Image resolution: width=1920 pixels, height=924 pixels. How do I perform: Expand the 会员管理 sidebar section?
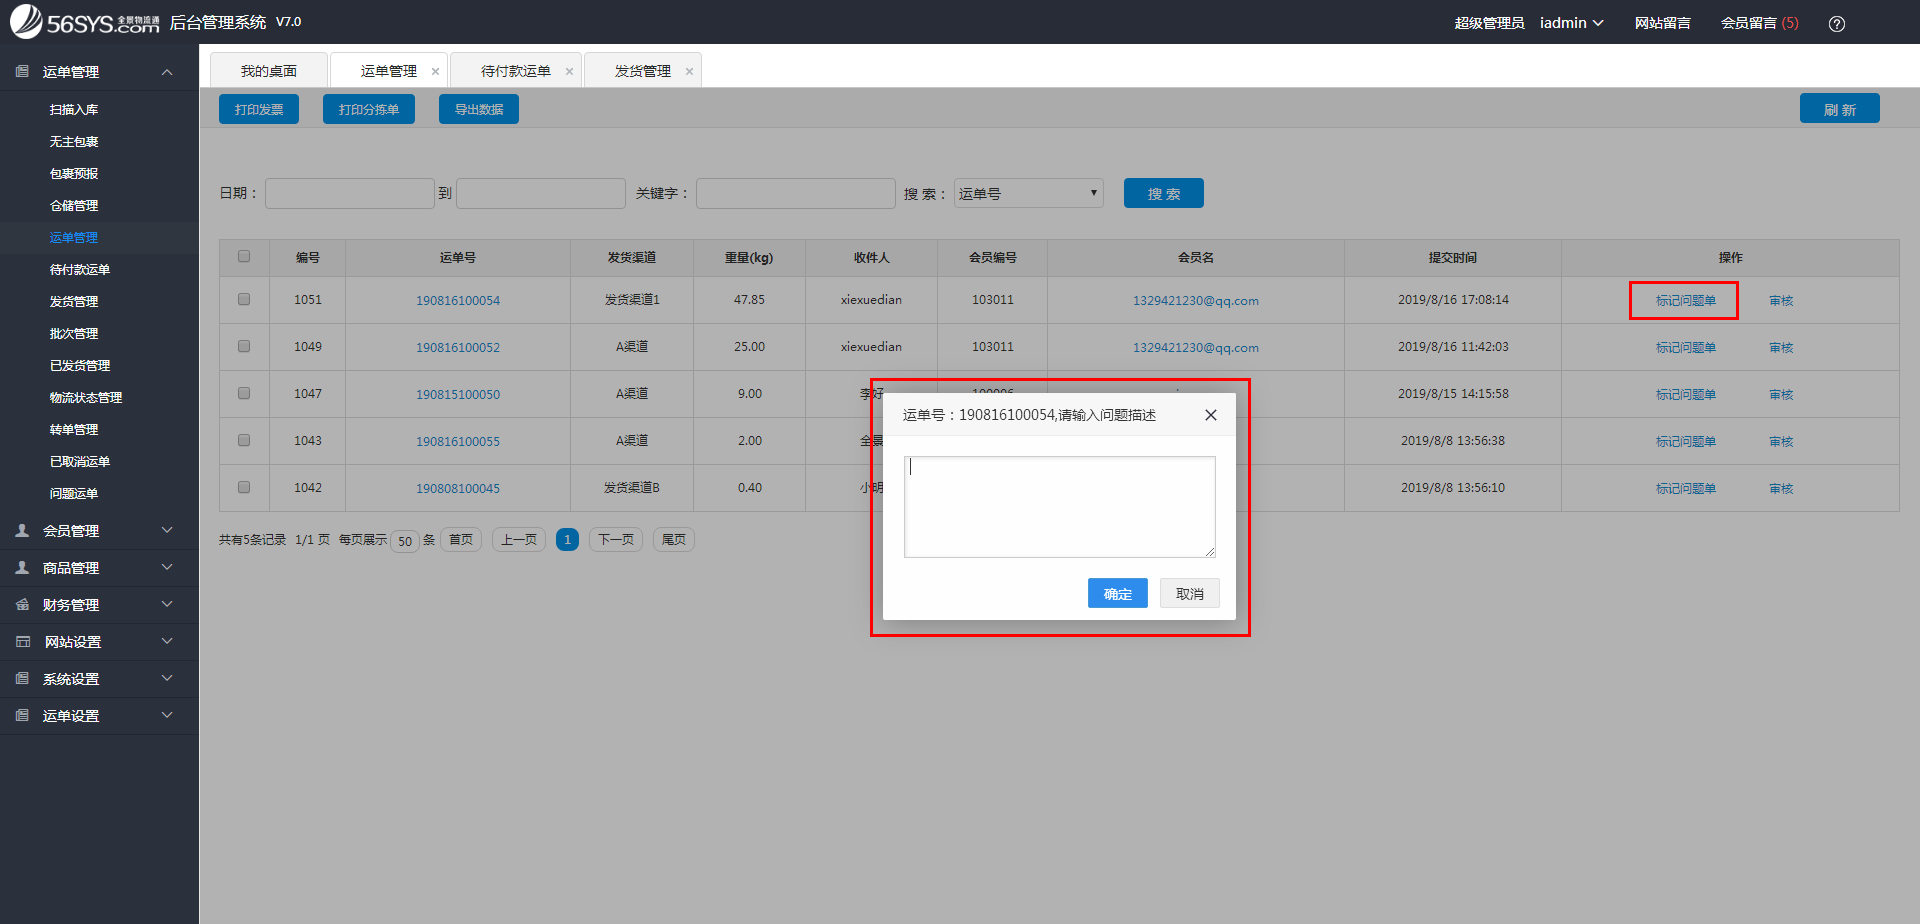coord(167,530)
